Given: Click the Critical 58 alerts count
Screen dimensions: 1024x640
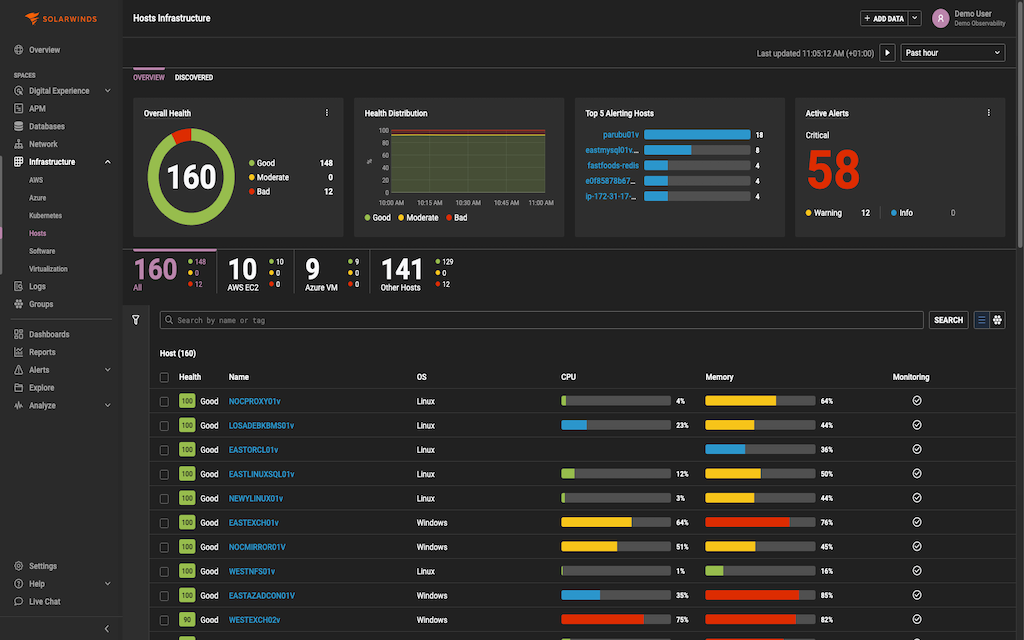Looking at the screenshot, I should click(x=833, y=170).
